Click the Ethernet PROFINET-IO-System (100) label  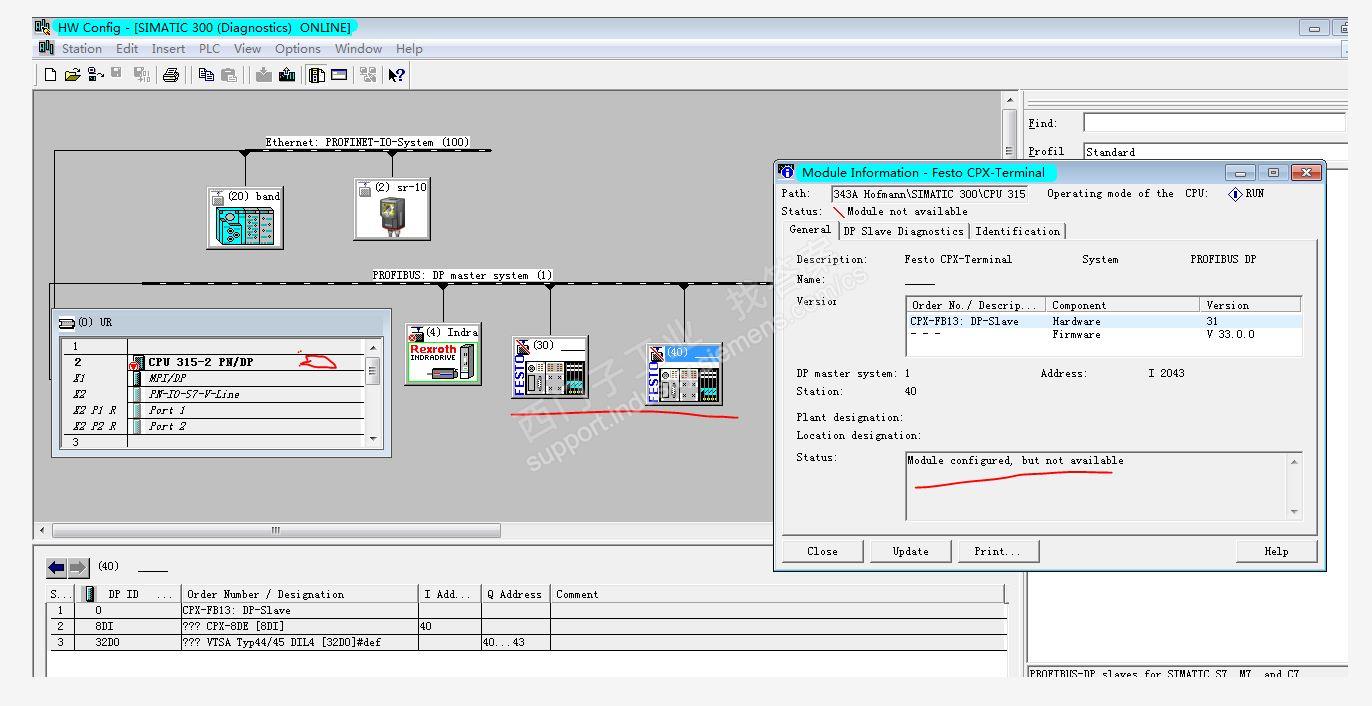click(367, 142)
